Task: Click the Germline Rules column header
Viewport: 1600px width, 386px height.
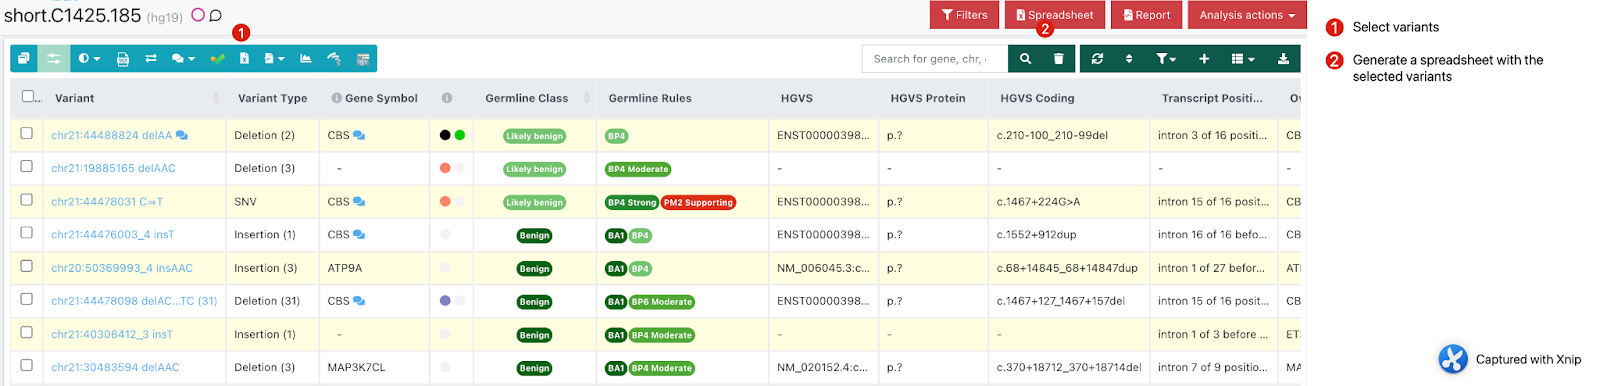Action: coord(650,98)
